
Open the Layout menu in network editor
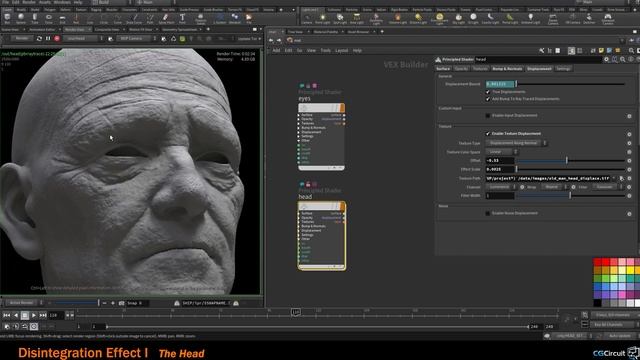(x=342, y=50)
